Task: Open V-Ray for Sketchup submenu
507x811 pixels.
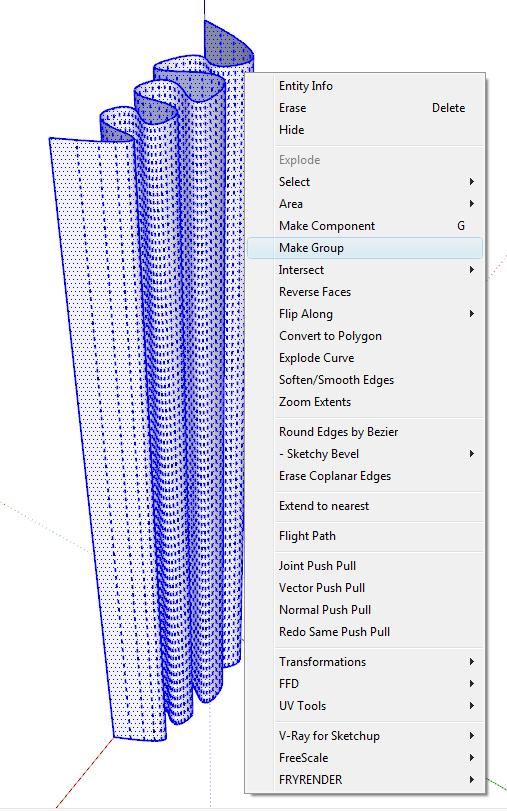Action: pos(365,735)
